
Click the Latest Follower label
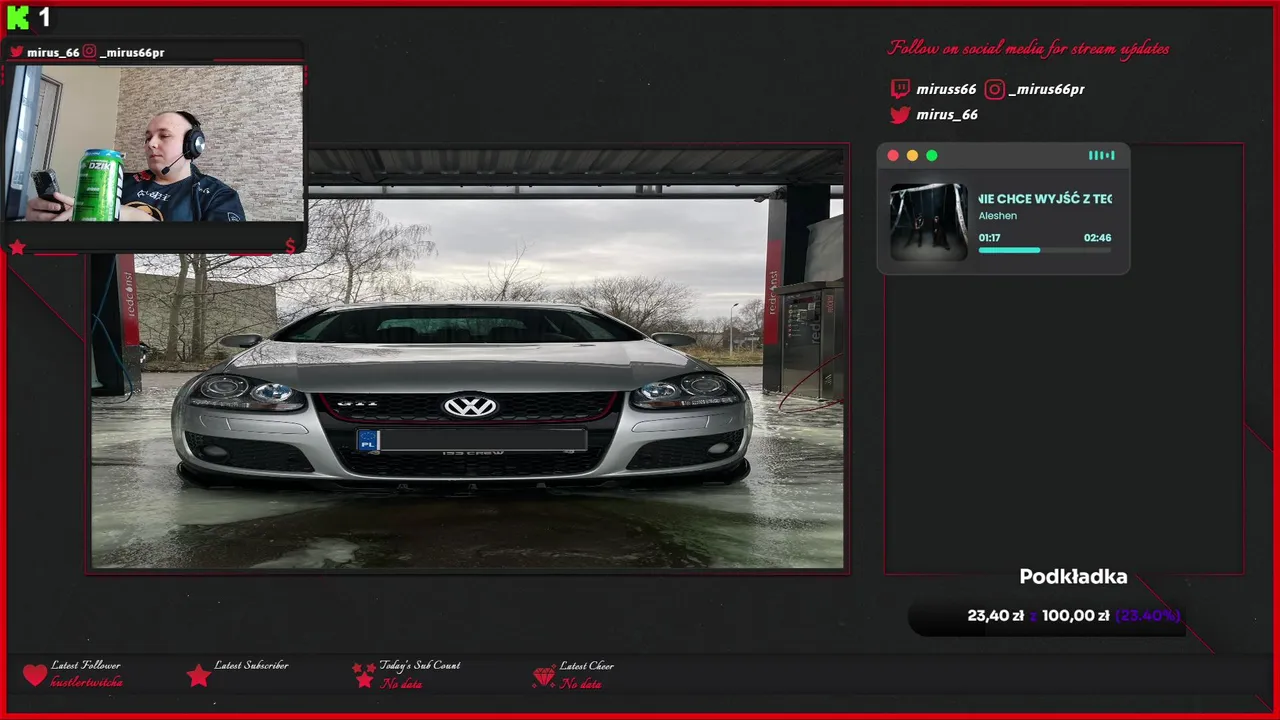click(86, 665)
